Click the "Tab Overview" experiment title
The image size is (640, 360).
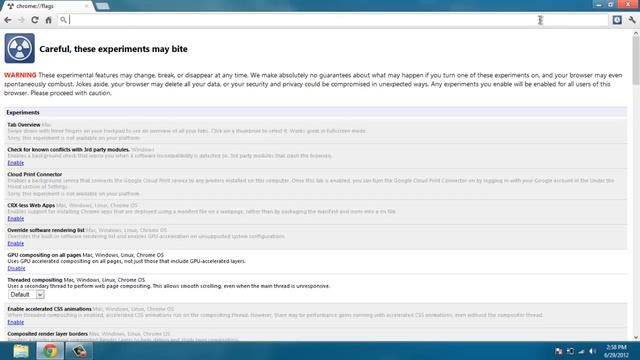(x=24, y=124)
